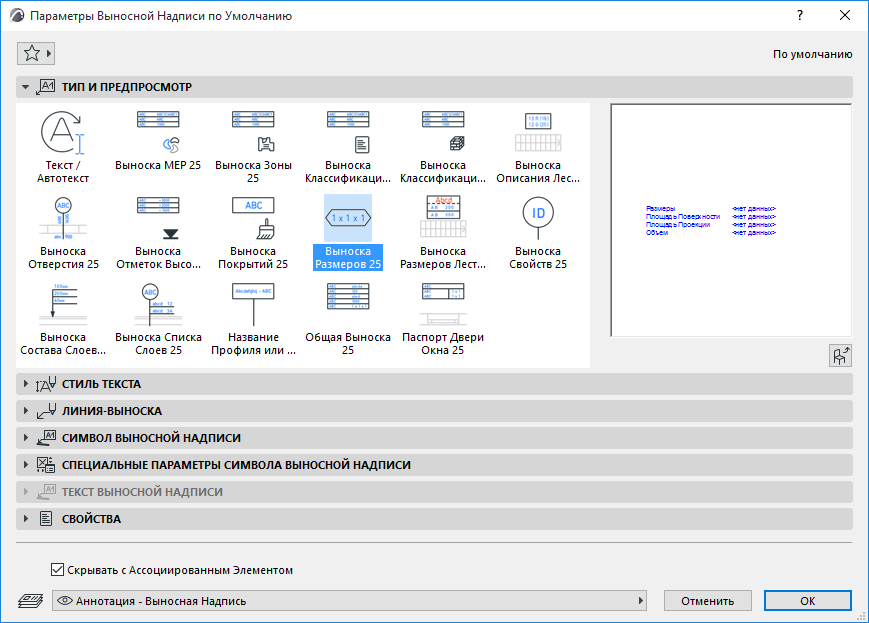Pick the Выноска Зоны 25 label
The image size is (869, 623).
(x=253, y=147)
